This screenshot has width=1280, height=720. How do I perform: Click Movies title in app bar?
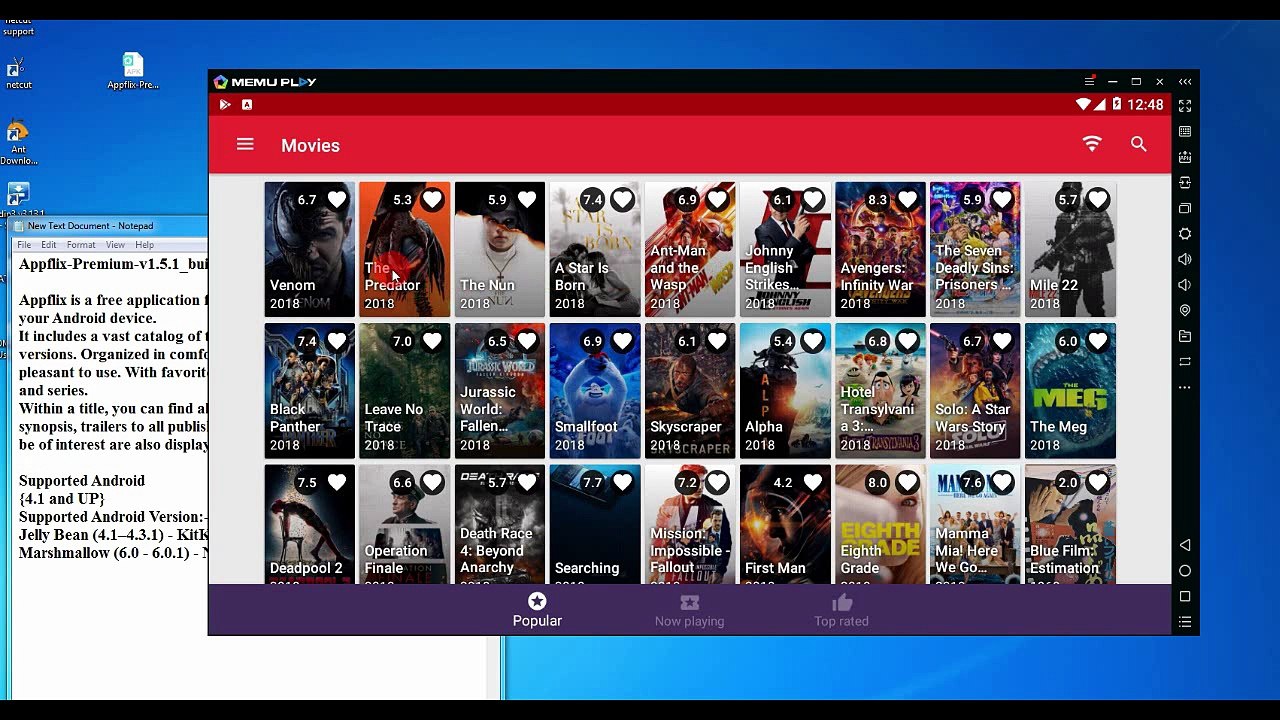[310, 146]
